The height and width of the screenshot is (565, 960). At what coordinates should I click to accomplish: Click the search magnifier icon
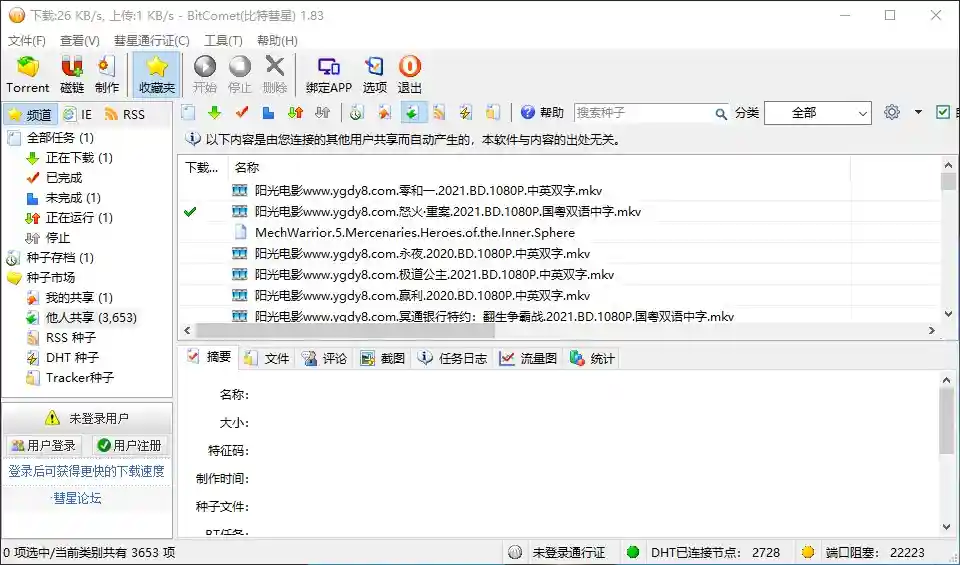tap(721, 114)
